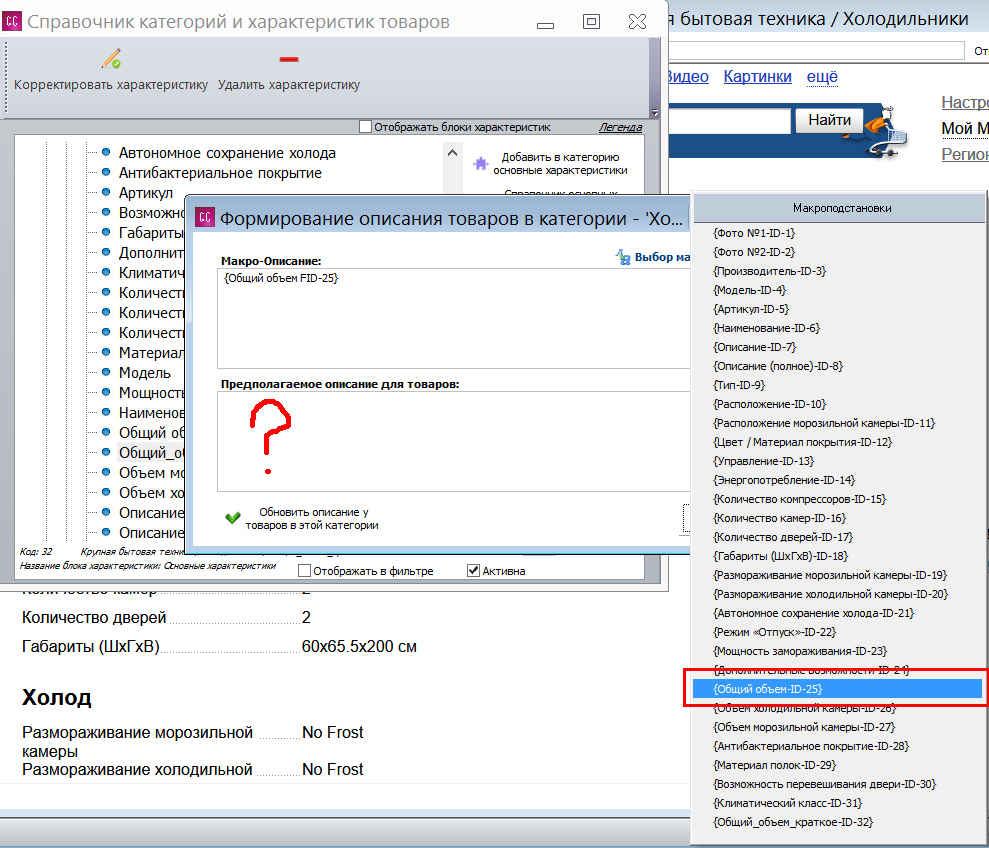The height and width of the screenshot is (848, 989).
Task: Click the shopping cart icon in the browser
Action: (x=888, y=132)
